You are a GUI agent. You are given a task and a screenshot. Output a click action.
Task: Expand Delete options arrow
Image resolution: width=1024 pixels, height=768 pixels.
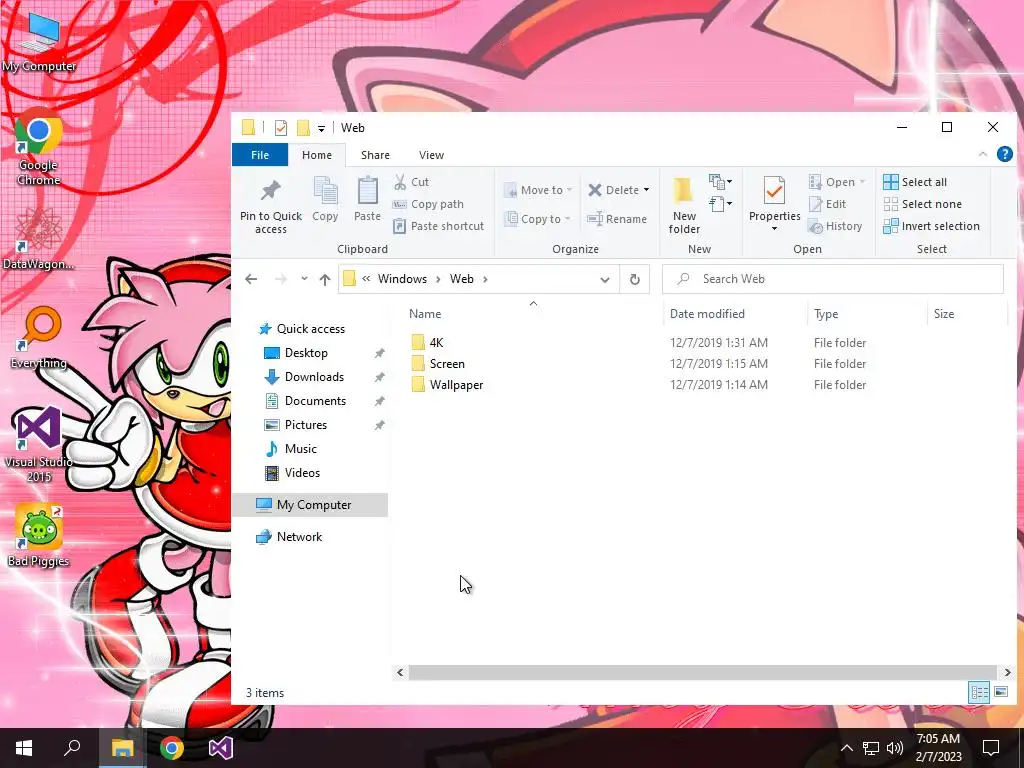(x=647, y=190)
